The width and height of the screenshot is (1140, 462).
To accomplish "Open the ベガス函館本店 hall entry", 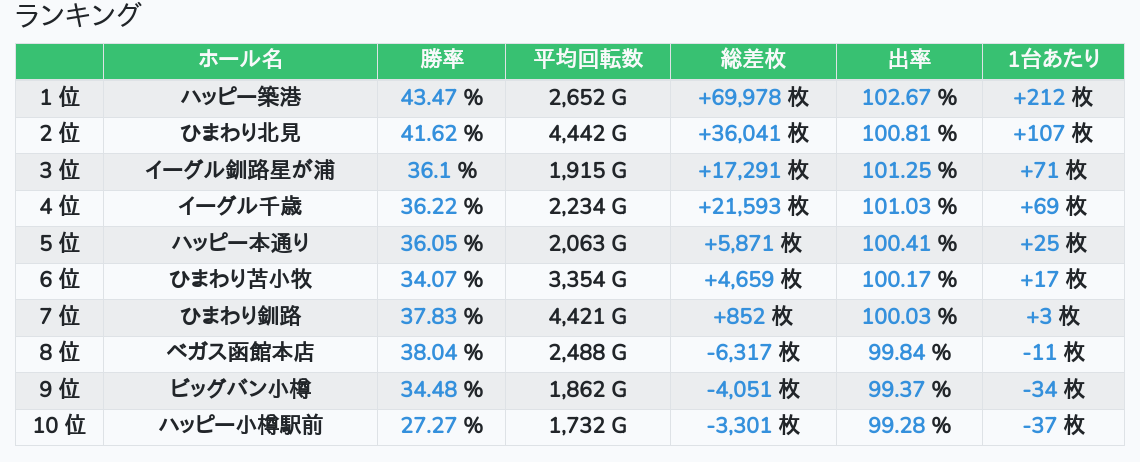I will [x=240, y=352].
